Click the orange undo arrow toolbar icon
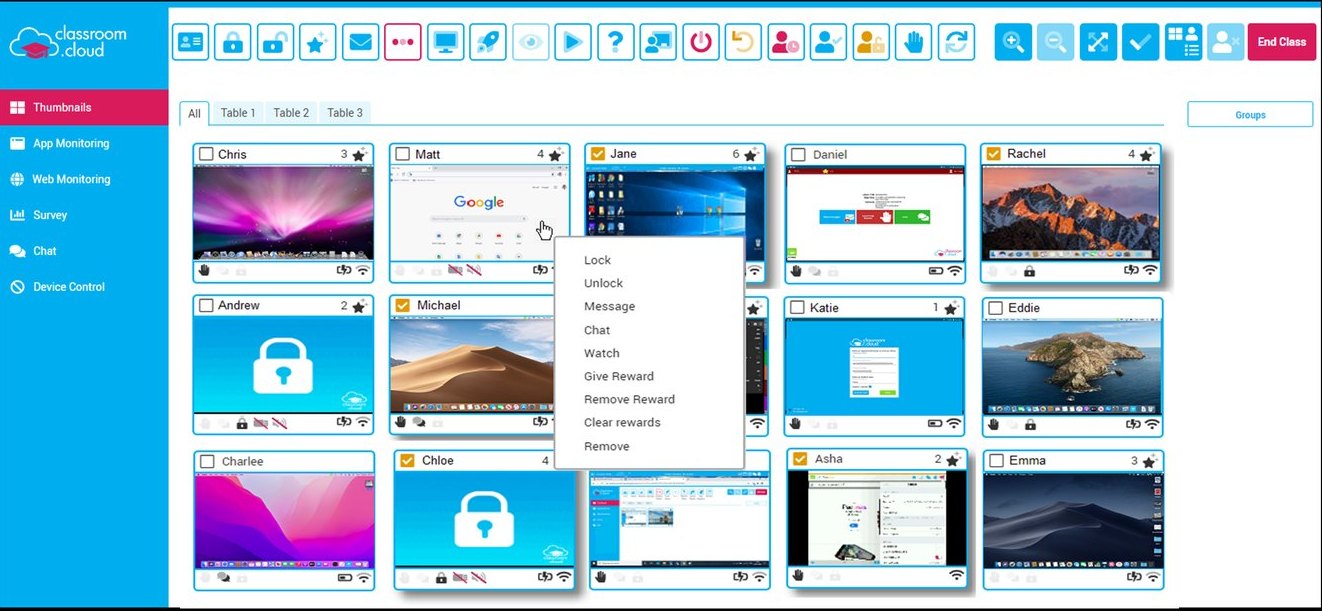This screenshot has width=1322, height=611. tap(743, 42)
